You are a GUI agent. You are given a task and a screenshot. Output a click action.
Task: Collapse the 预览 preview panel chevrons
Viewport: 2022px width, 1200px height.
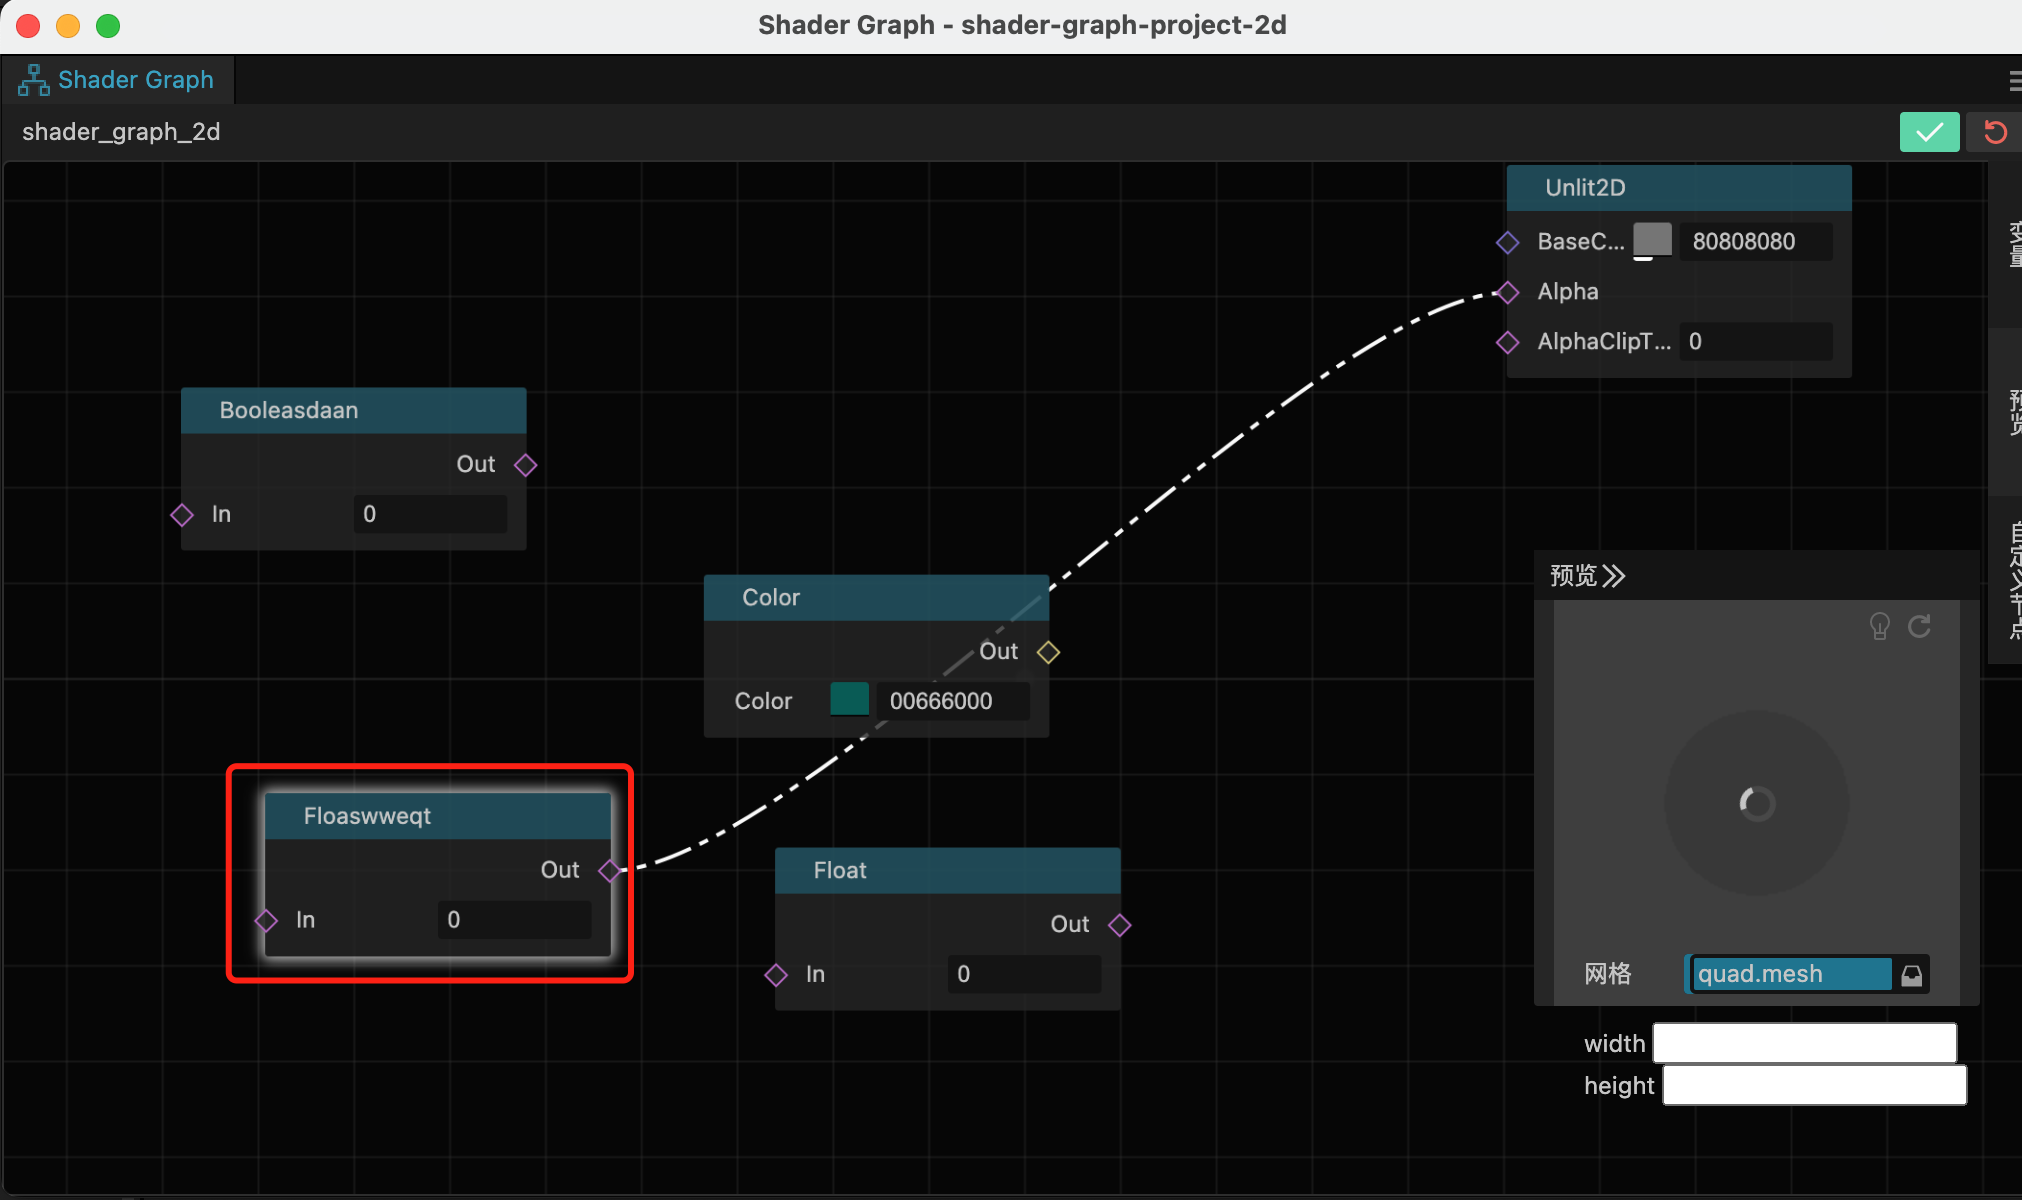pyautogui.click(x=1613, y=576)
